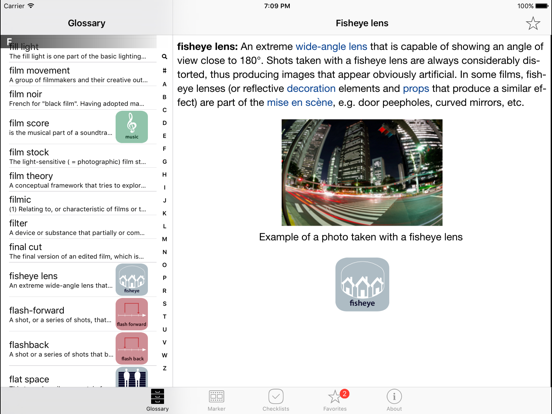Screen dimensions: 552x414
Task: Tap the fisheye icon in the glossary list
Action: coord(132,280)
